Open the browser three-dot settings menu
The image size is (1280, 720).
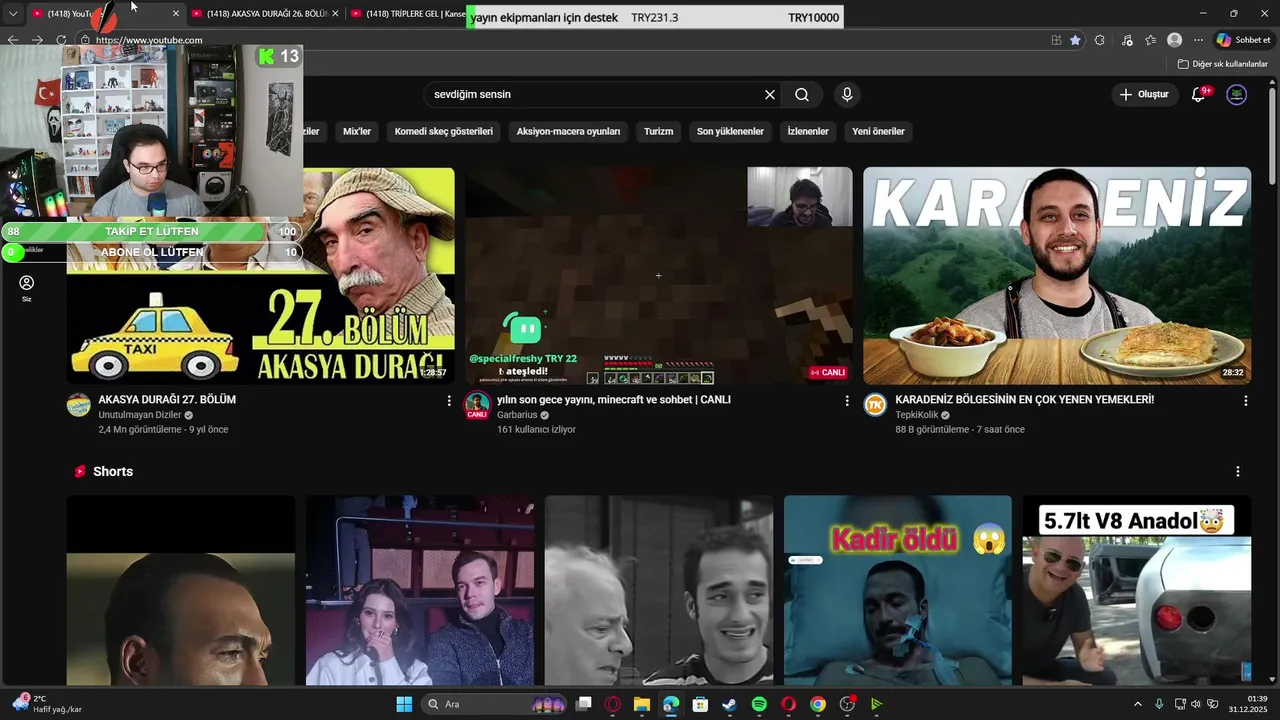[1198, 40]
